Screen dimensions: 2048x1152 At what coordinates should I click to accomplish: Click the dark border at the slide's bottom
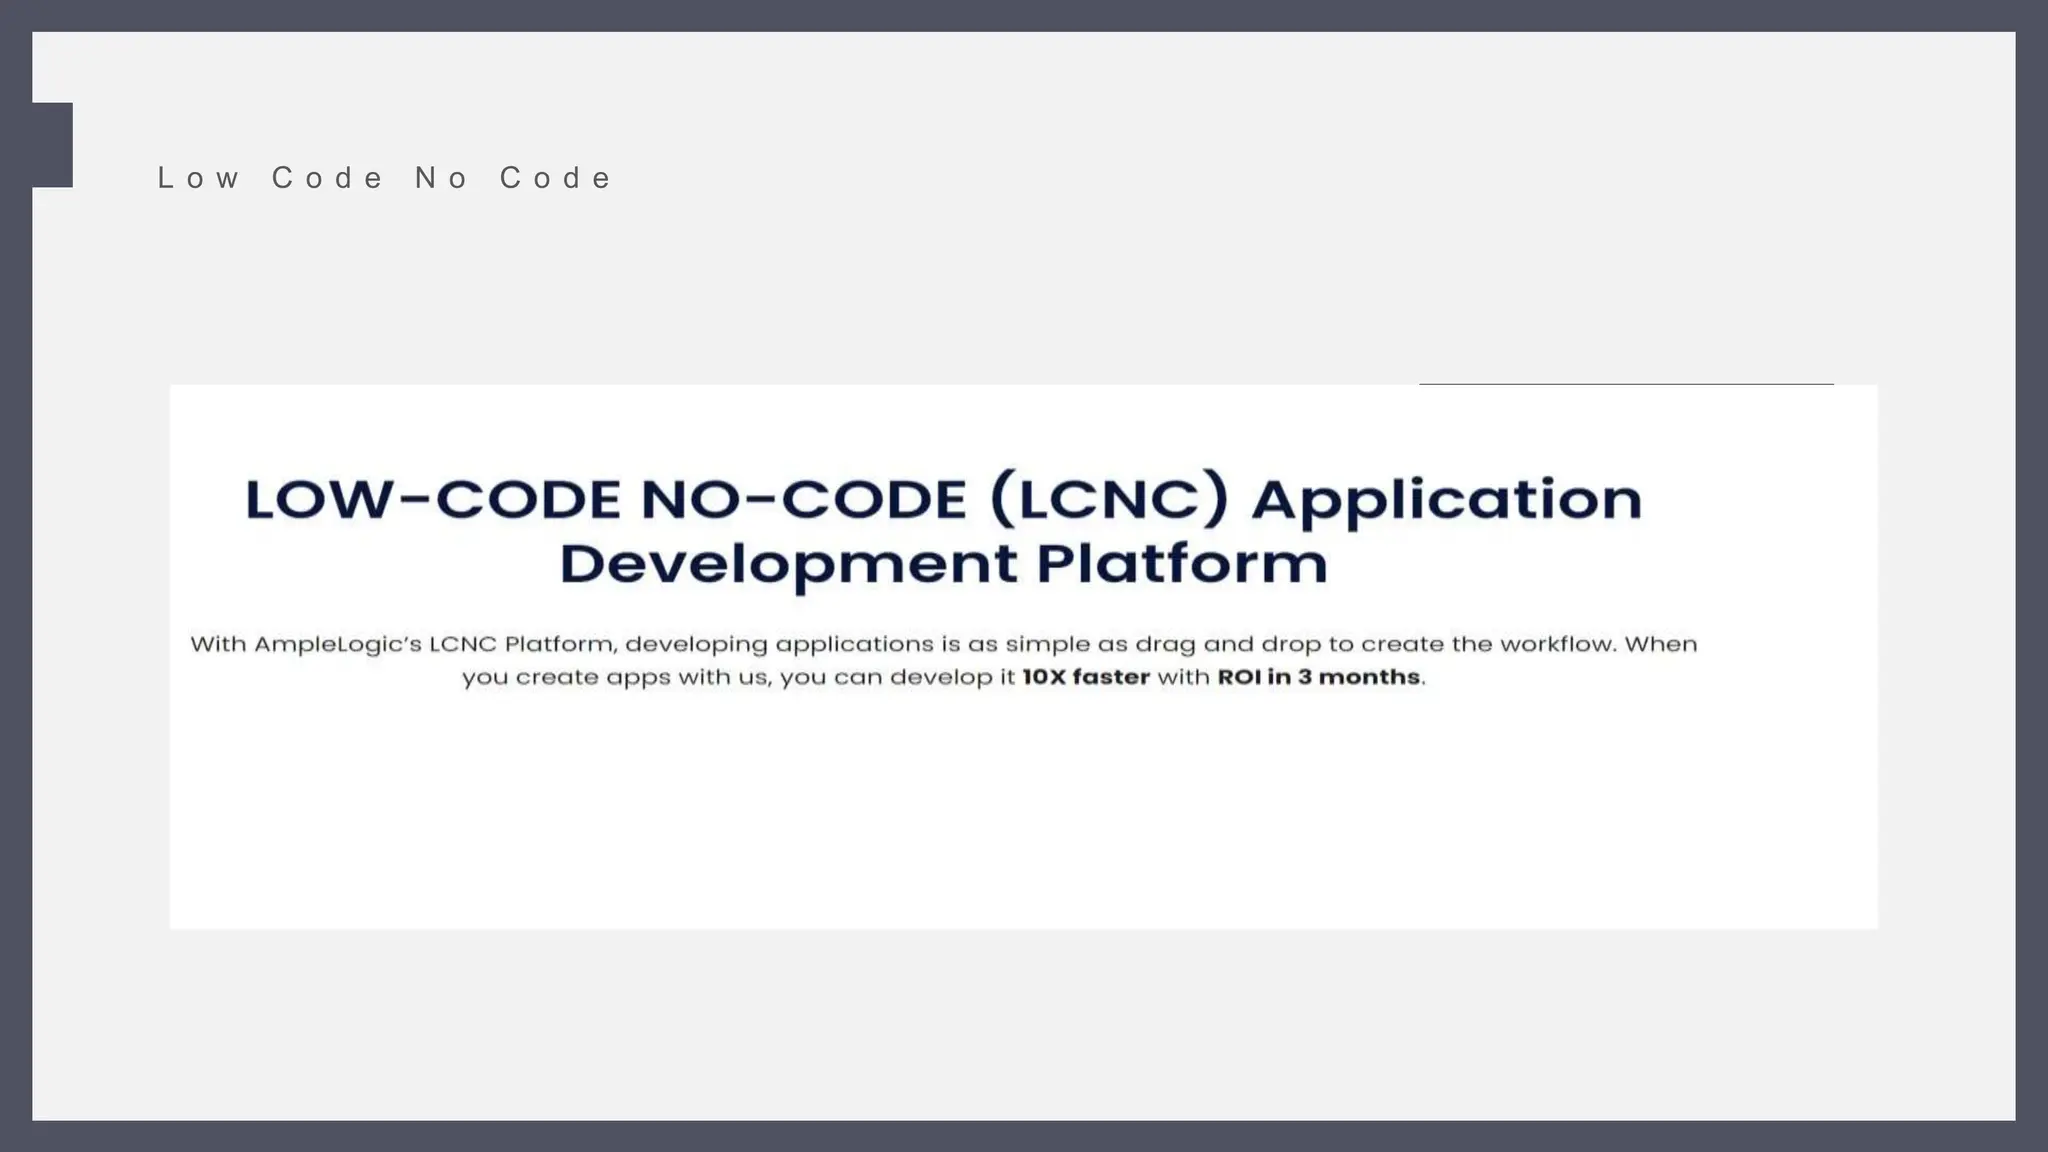(x=1023, y=1137)
